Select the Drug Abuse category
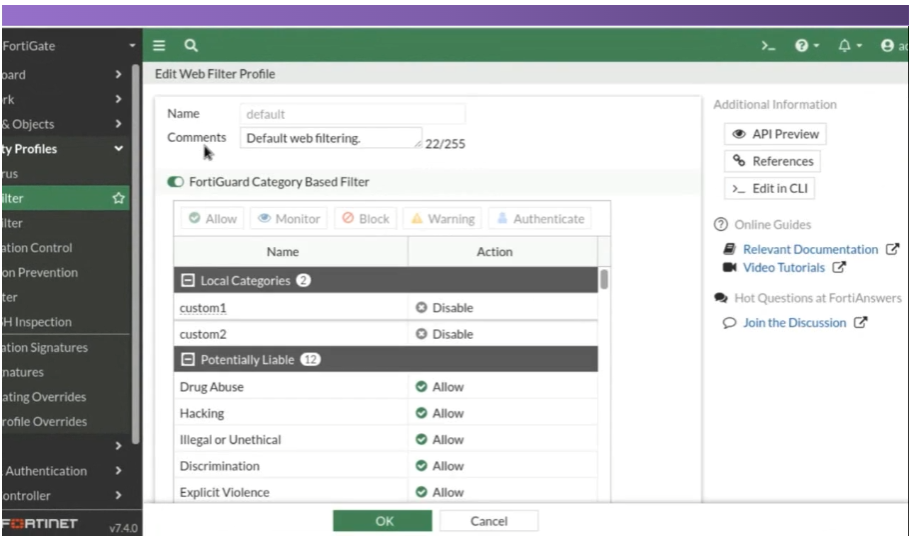 click(x=211, y=387)
